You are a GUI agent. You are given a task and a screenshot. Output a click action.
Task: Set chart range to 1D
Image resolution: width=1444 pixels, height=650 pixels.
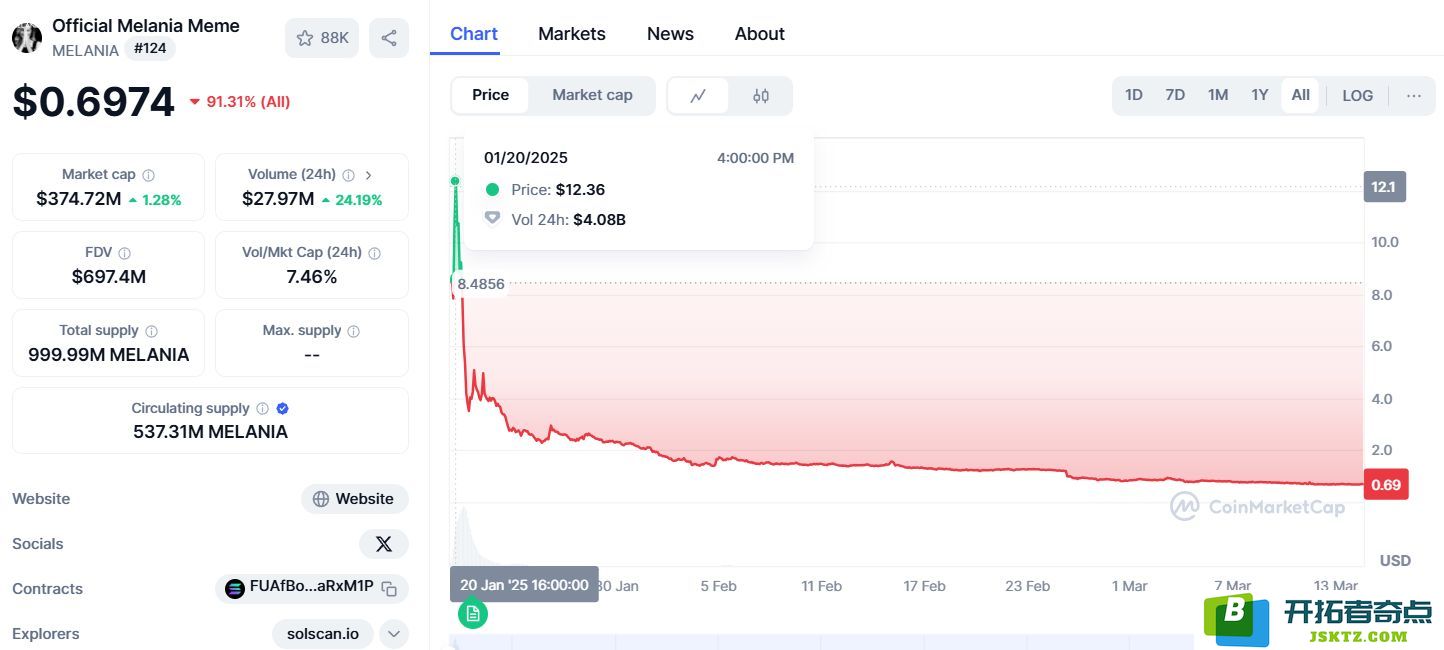coord(1133,95)
